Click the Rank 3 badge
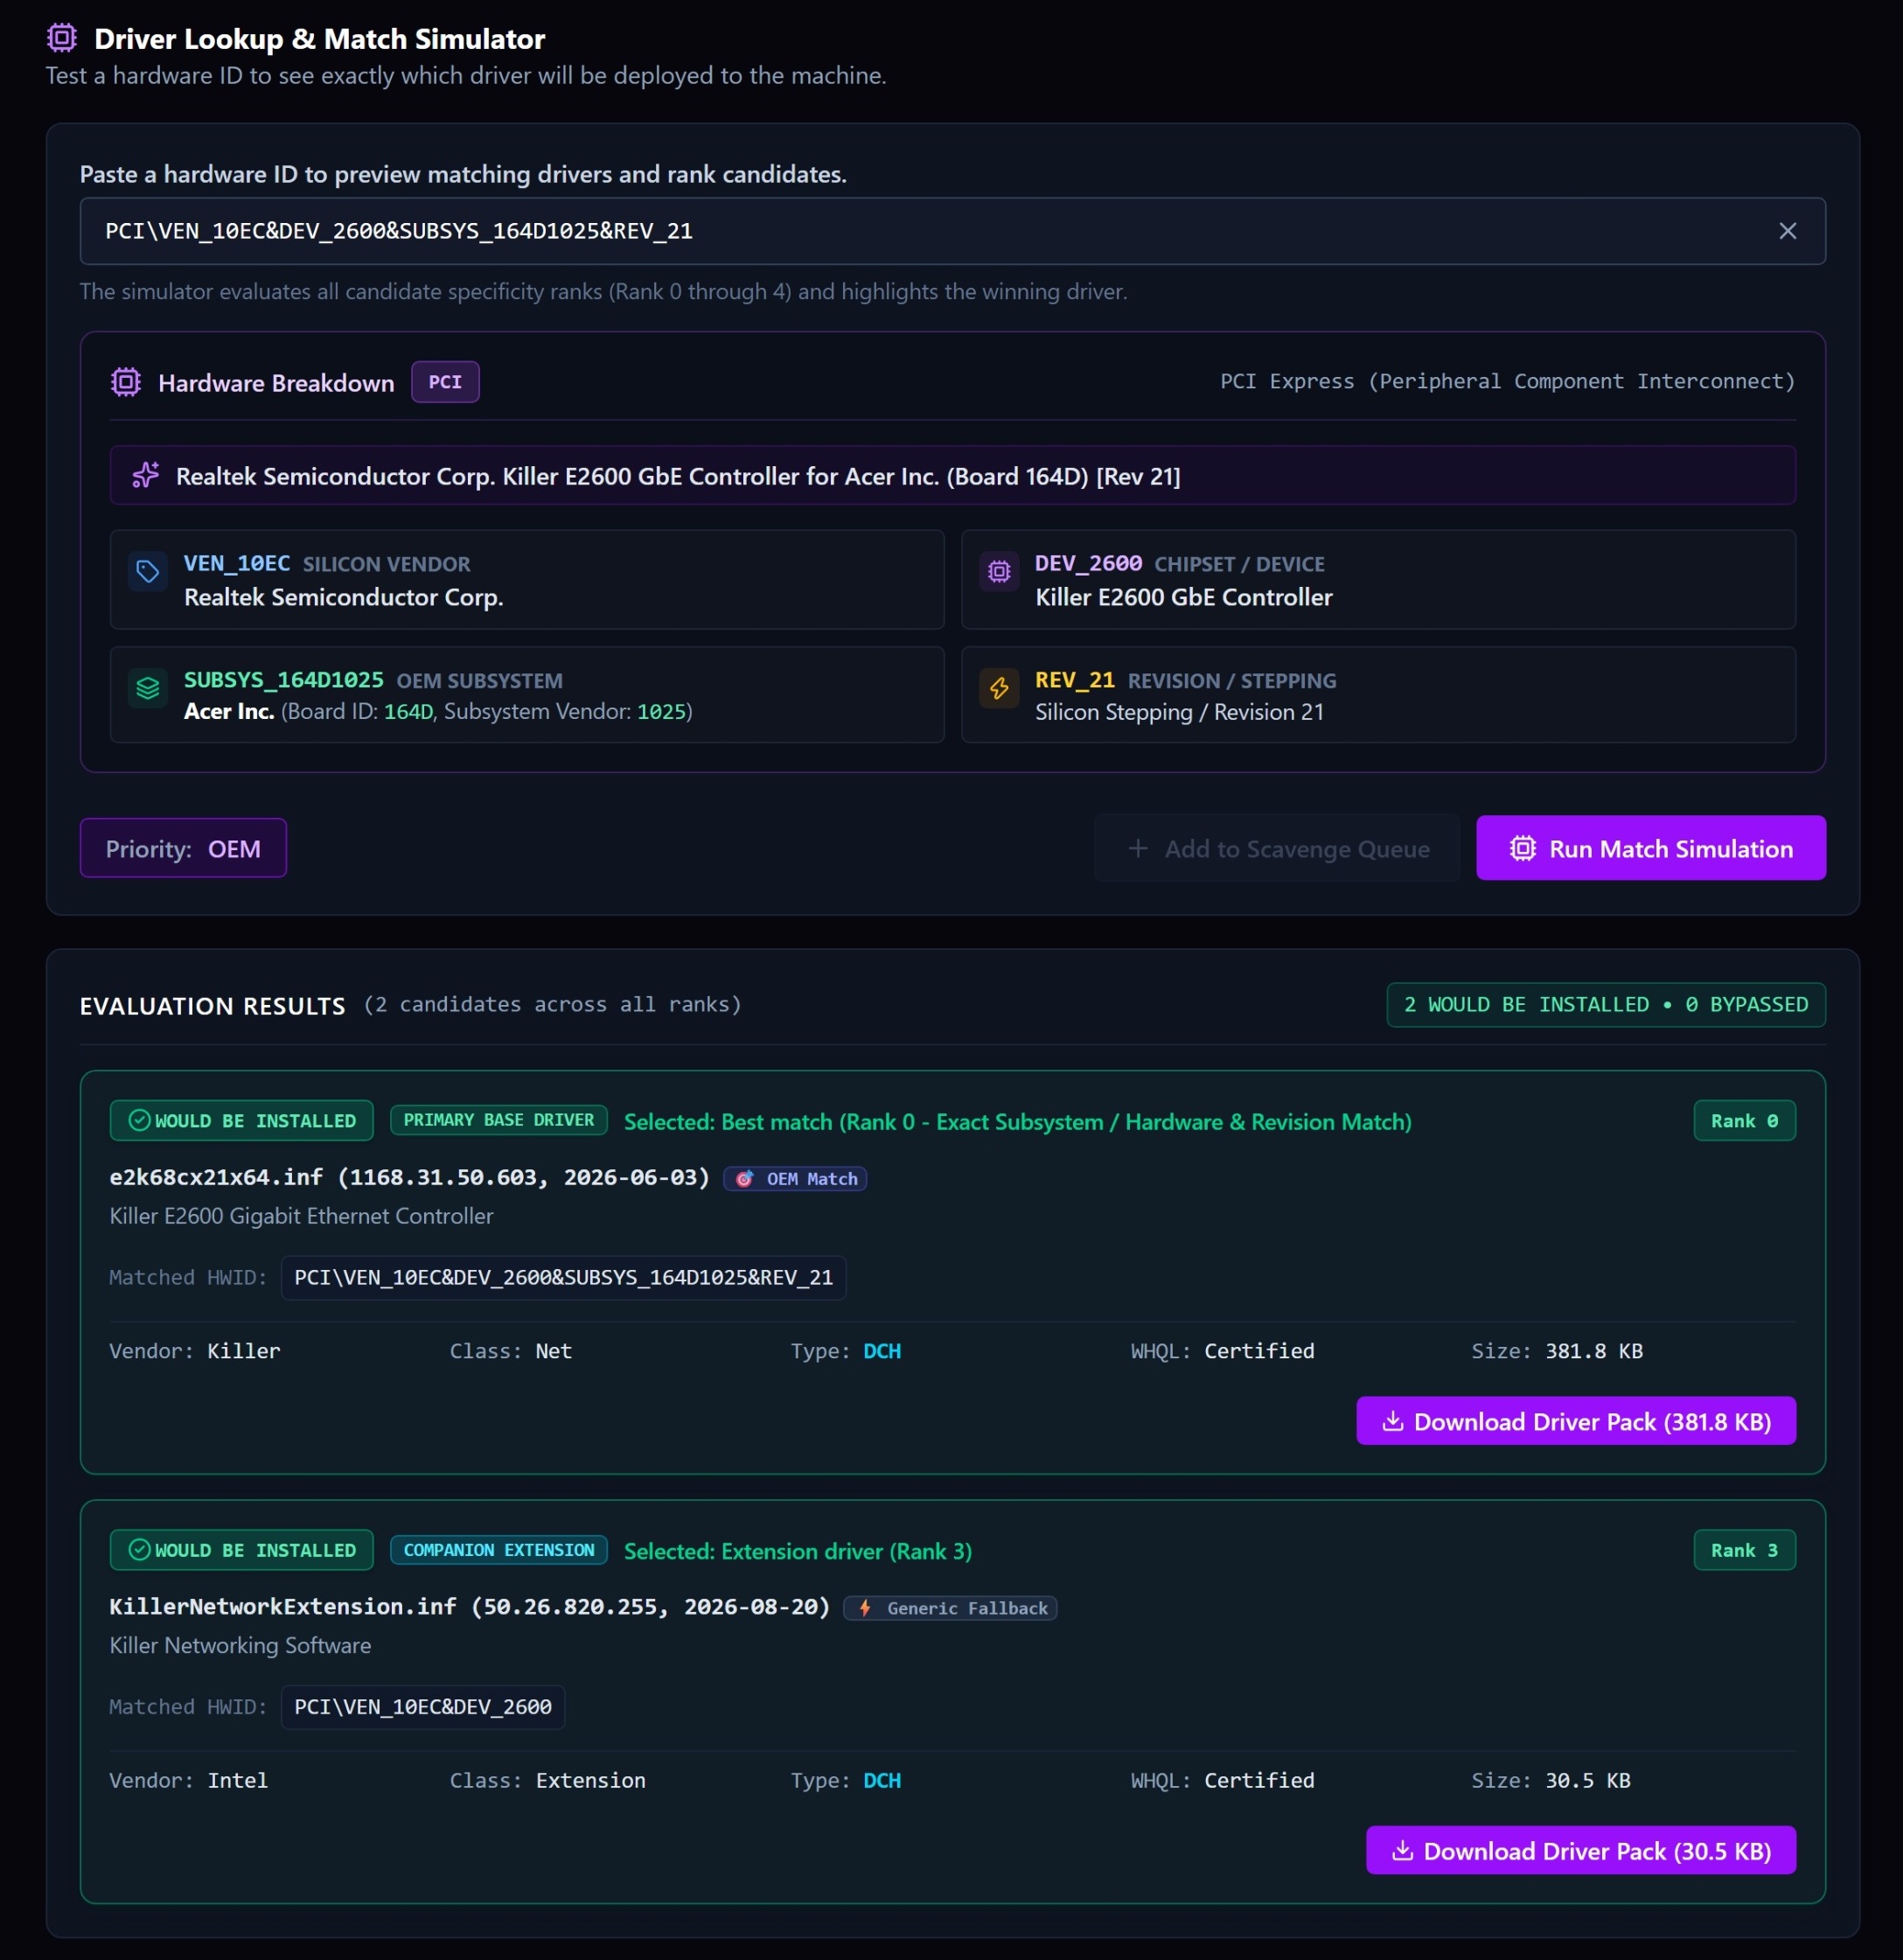The image size is (1903, 1960). [1744, 1549]
